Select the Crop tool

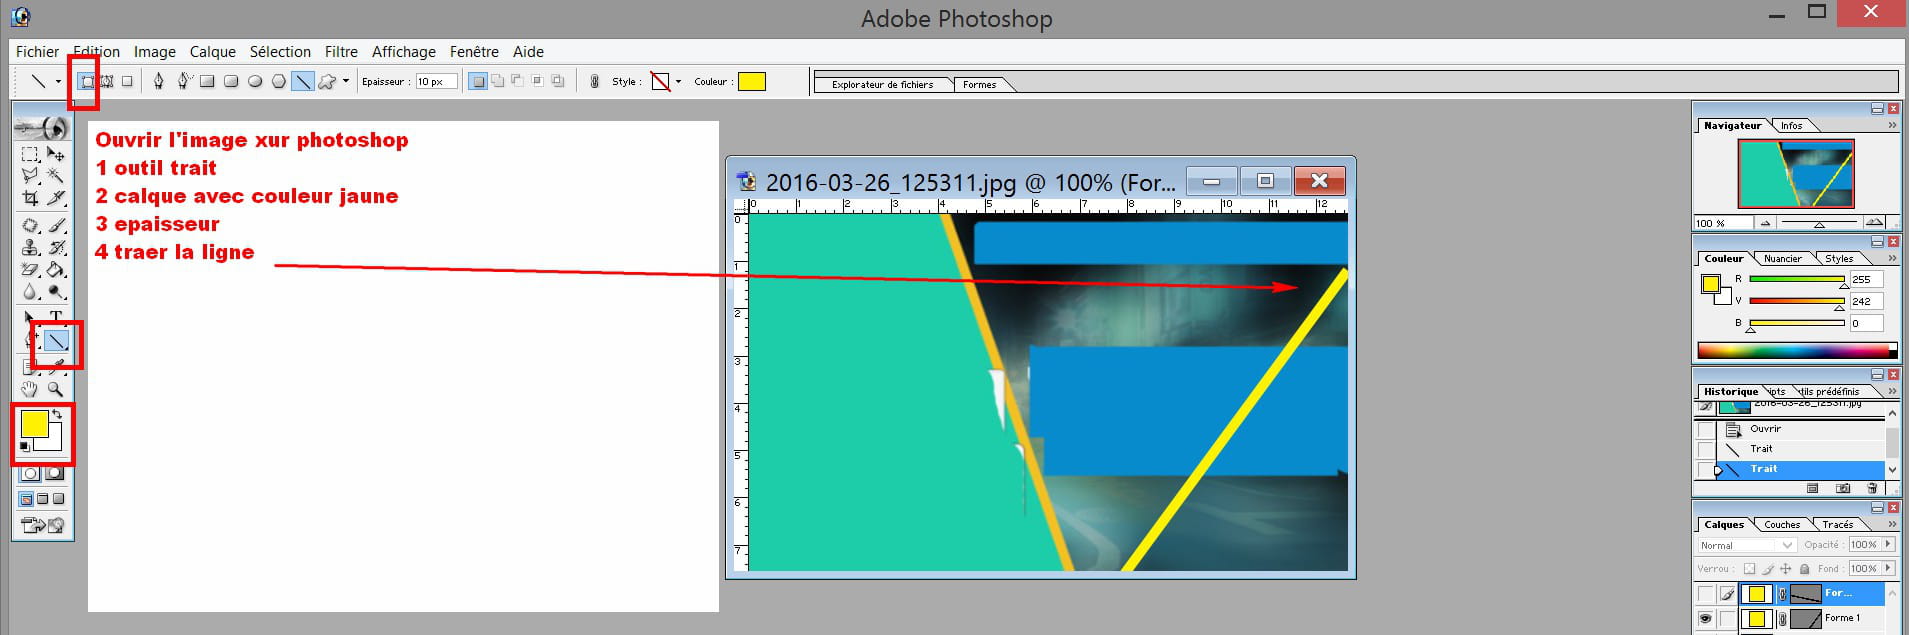tap(30, 198)
